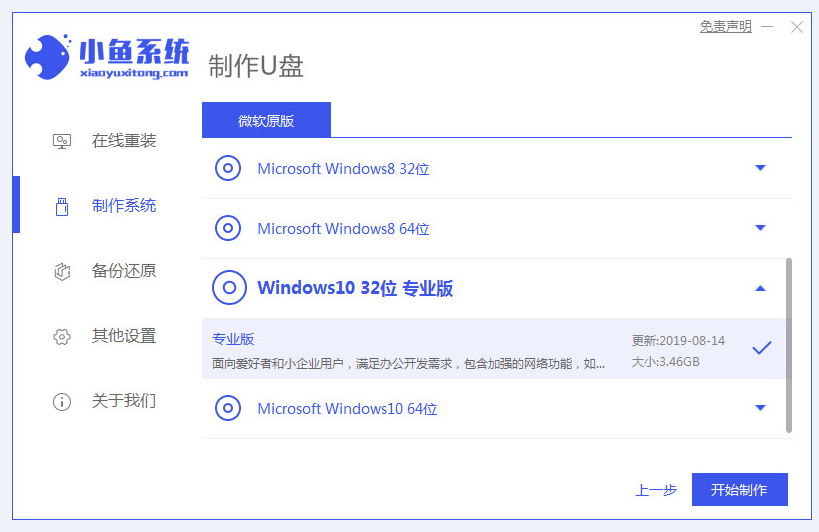This screenshot has width=819, height=532.
Task: Click the system list vertical scrollbar
Action: point(789,345)
